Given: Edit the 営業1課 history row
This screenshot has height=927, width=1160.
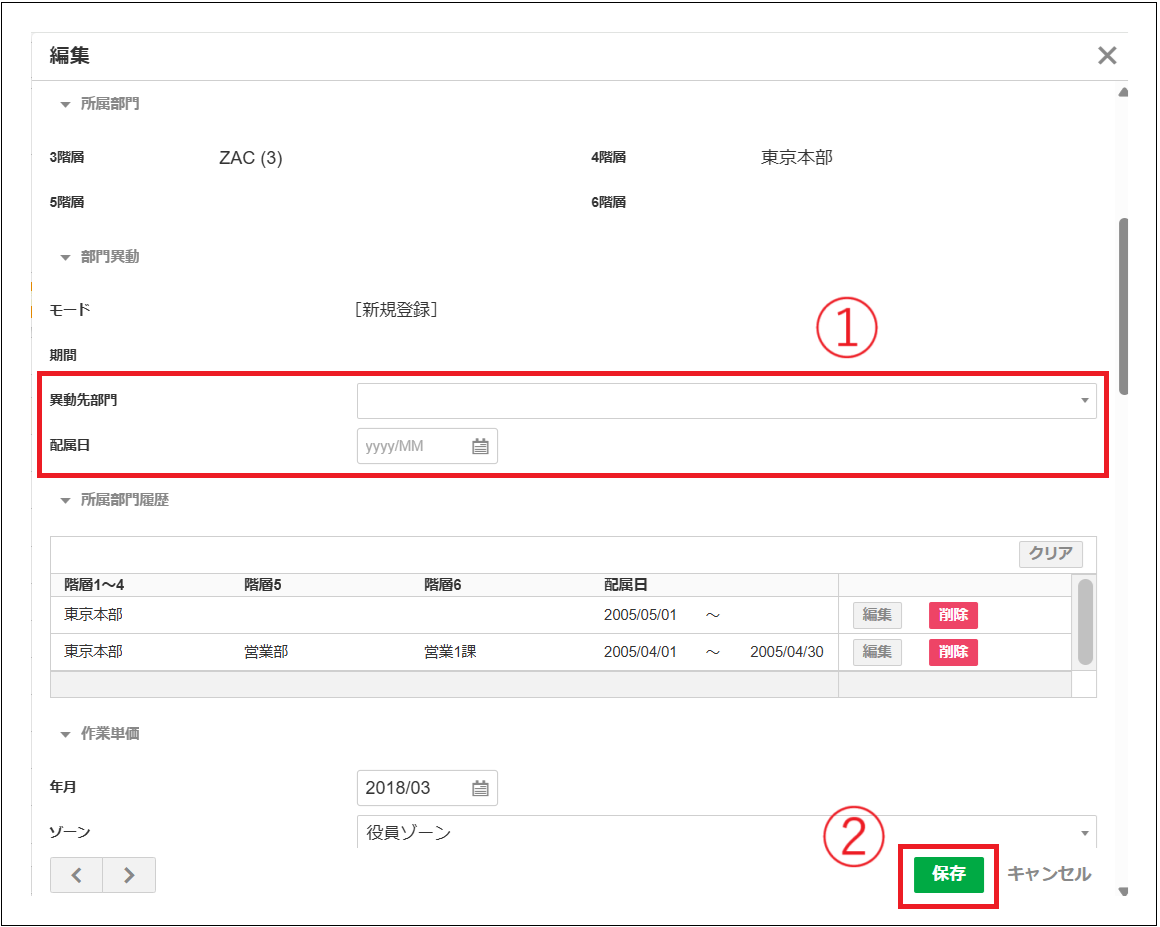Looking at the screenshot, I should (x=877, y=652).
